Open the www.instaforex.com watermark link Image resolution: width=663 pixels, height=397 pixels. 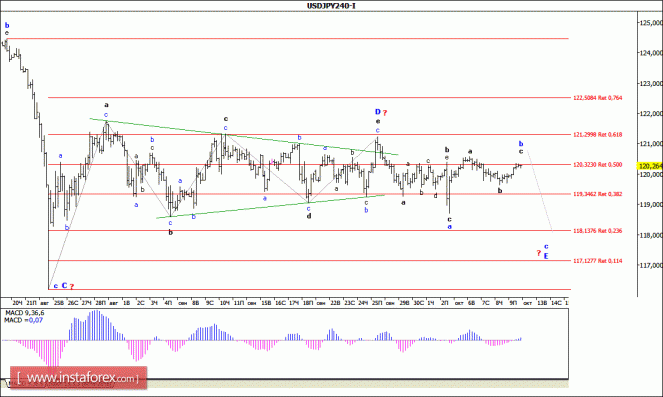(79, 378)
